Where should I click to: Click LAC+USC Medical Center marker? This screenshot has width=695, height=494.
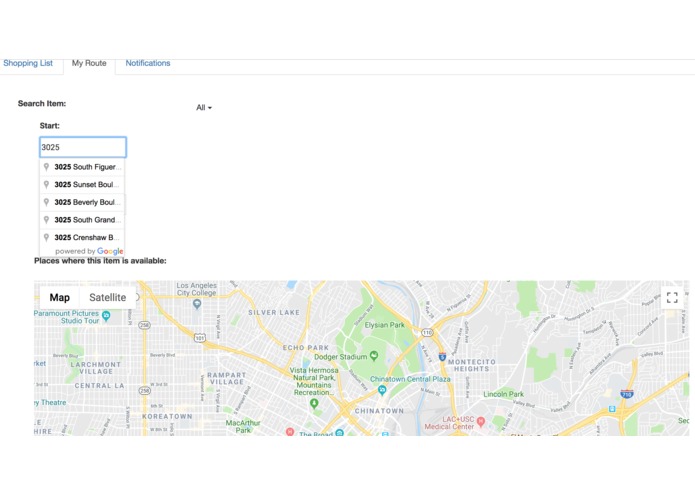point(481,421)
